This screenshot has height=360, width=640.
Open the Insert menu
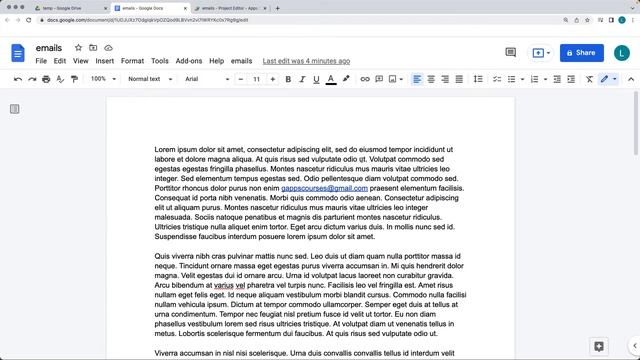(104, 61)
